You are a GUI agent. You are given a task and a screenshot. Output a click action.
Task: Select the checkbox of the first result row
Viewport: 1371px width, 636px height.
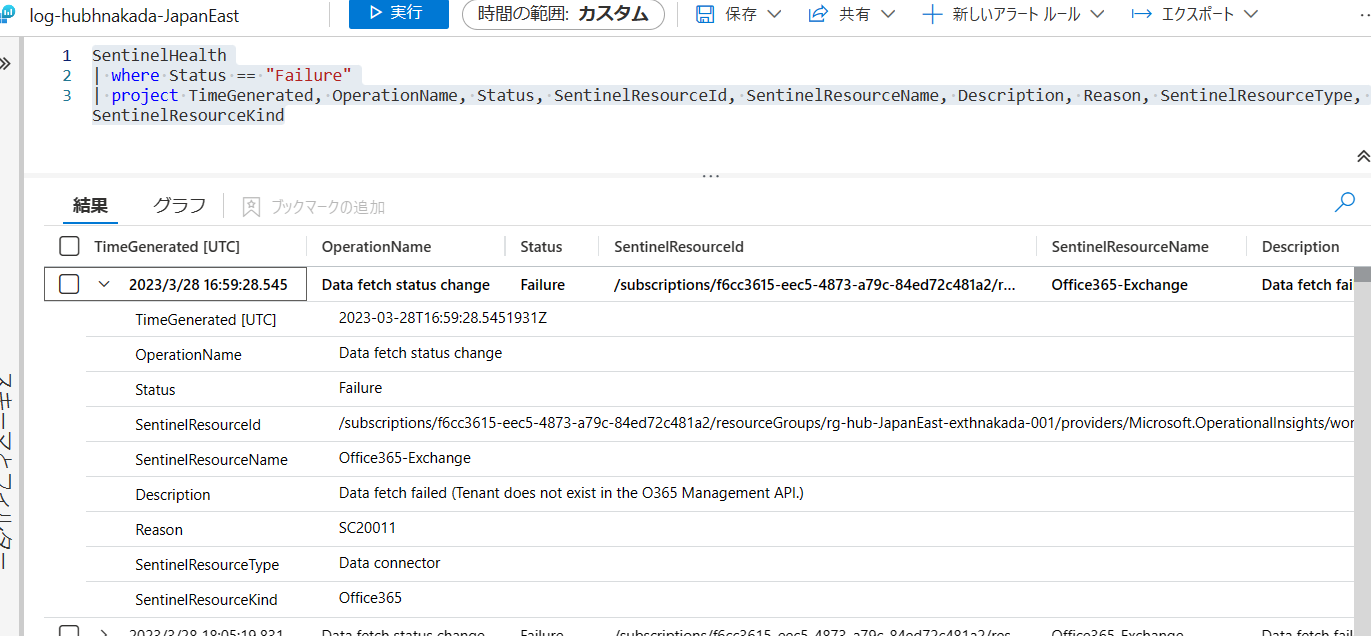click(69, 284)
